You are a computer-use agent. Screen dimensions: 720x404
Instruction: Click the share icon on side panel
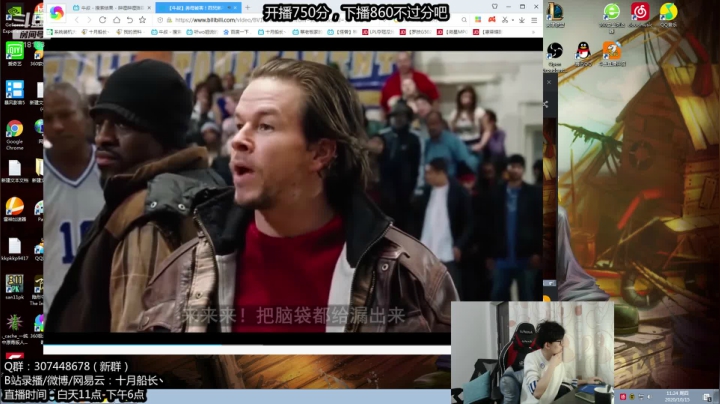(546, 104)
